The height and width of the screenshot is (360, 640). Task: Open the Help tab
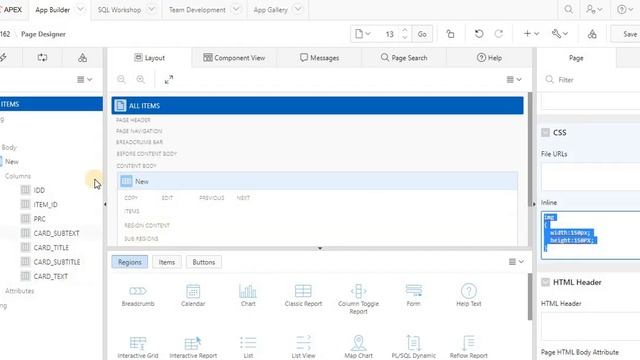click(489, 58)
